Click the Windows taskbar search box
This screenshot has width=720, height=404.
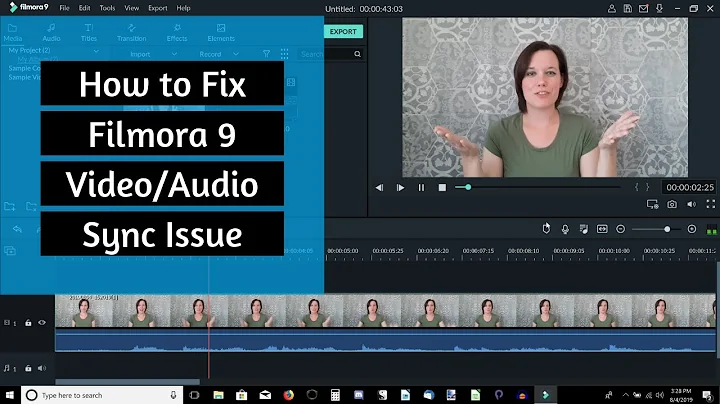point(102,395)
